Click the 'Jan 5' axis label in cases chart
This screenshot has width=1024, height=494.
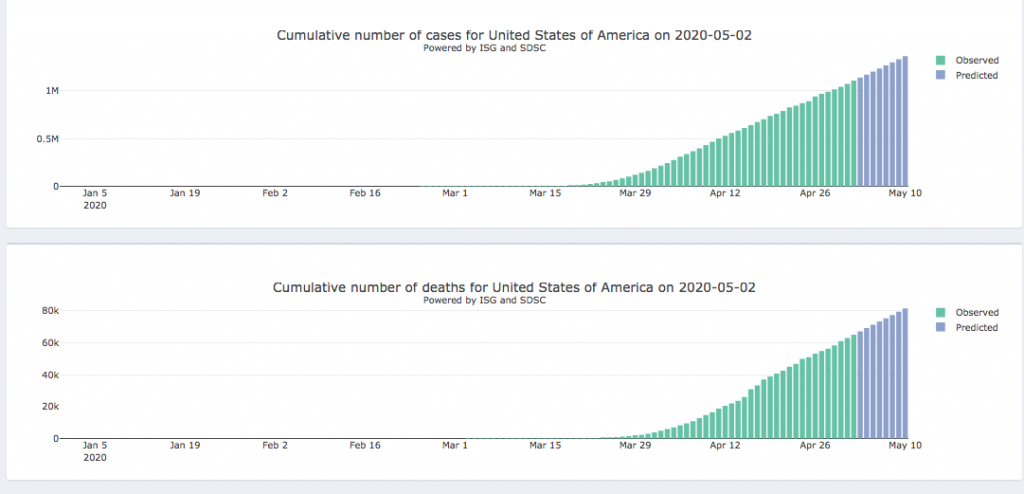[94, 194]
